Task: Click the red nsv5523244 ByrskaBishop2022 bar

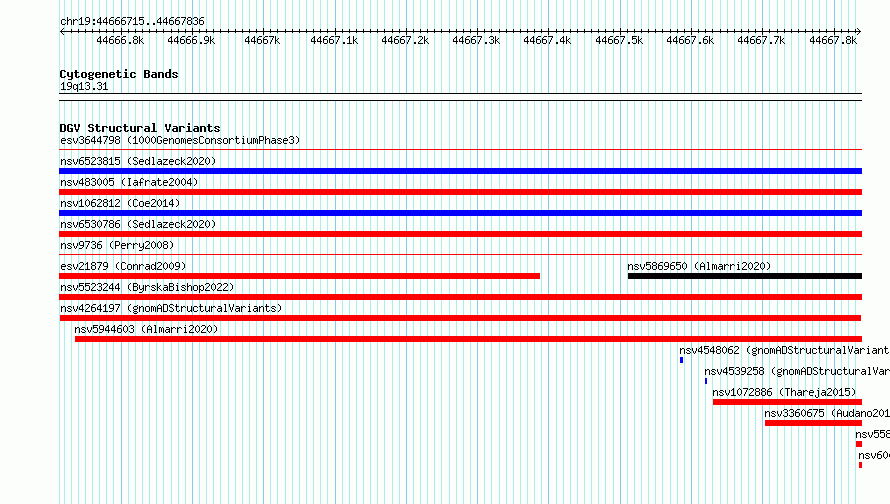Action: (x=460, y=297)
